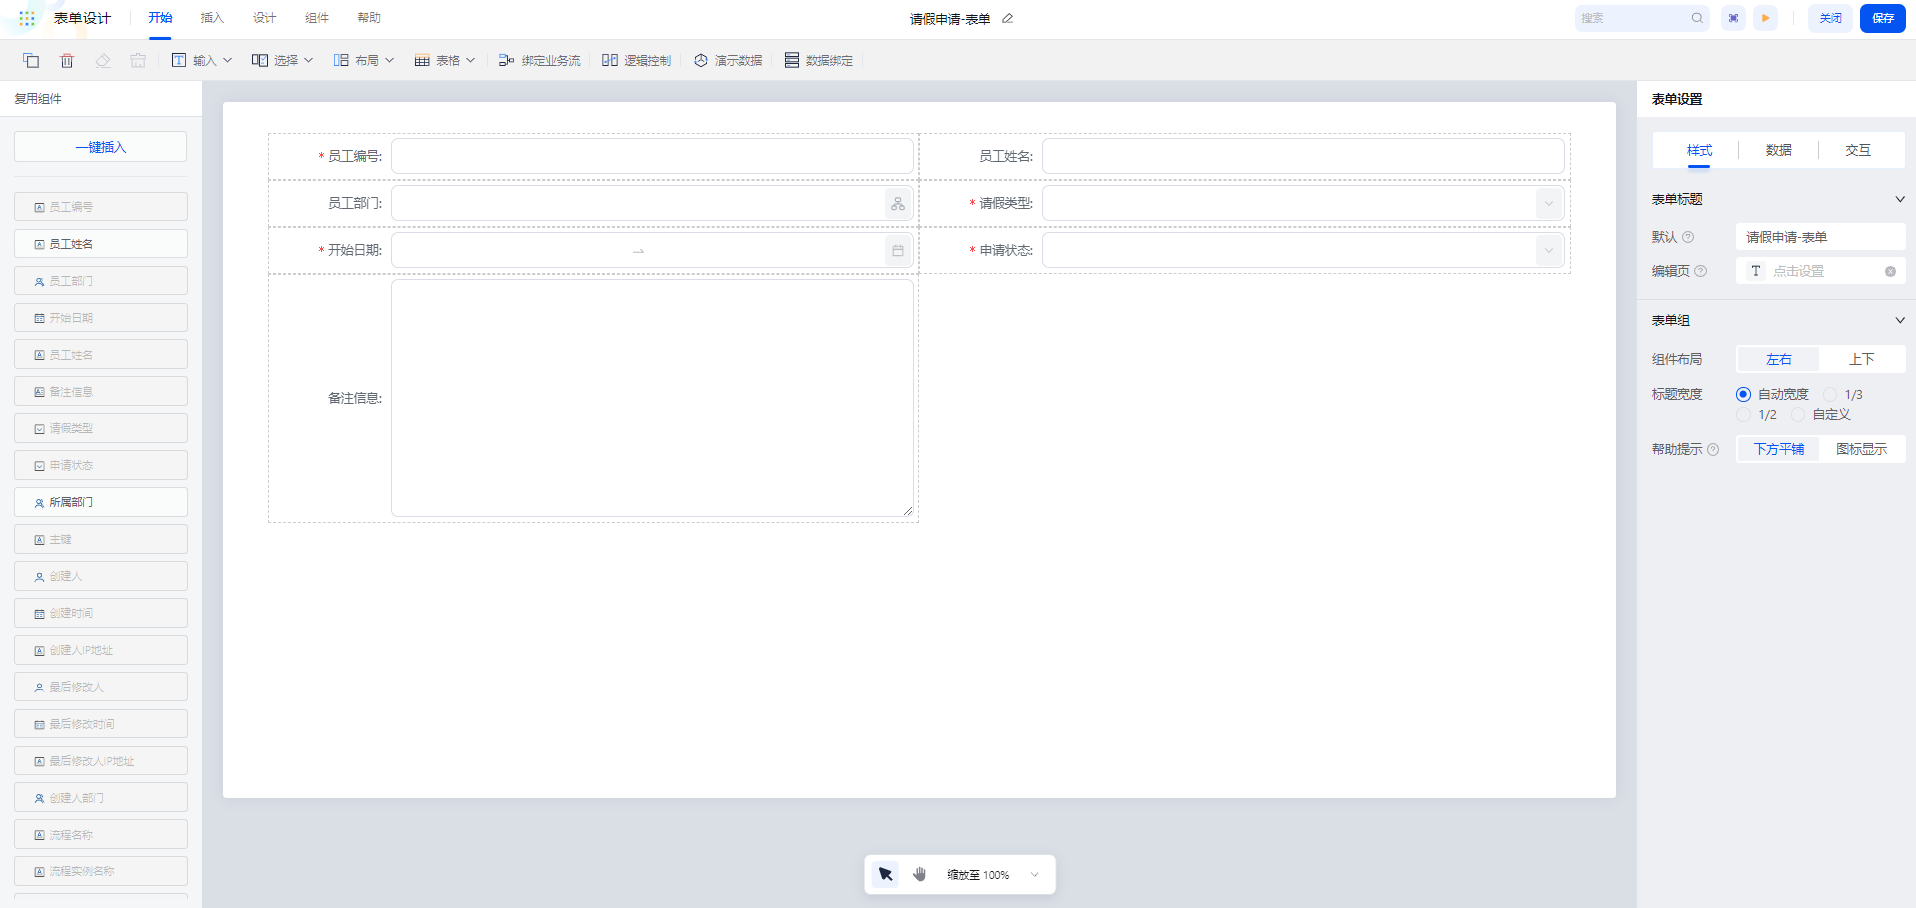Click the 关闭 button
Viewport: 1916px width, 908px height.
1830,18
